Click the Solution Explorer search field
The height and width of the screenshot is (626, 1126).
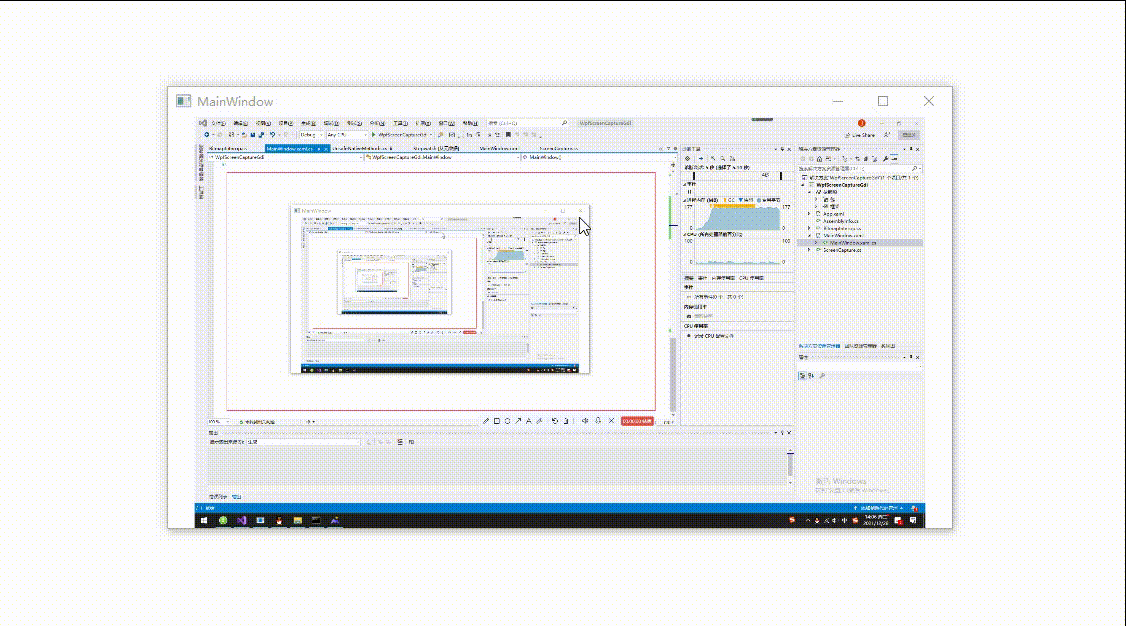[x=860, y=169]
